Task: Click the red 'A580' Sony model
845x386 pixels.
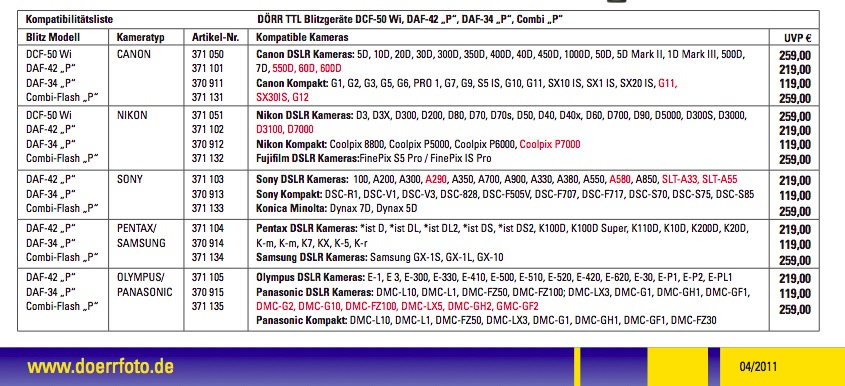Action: [620, 179]
